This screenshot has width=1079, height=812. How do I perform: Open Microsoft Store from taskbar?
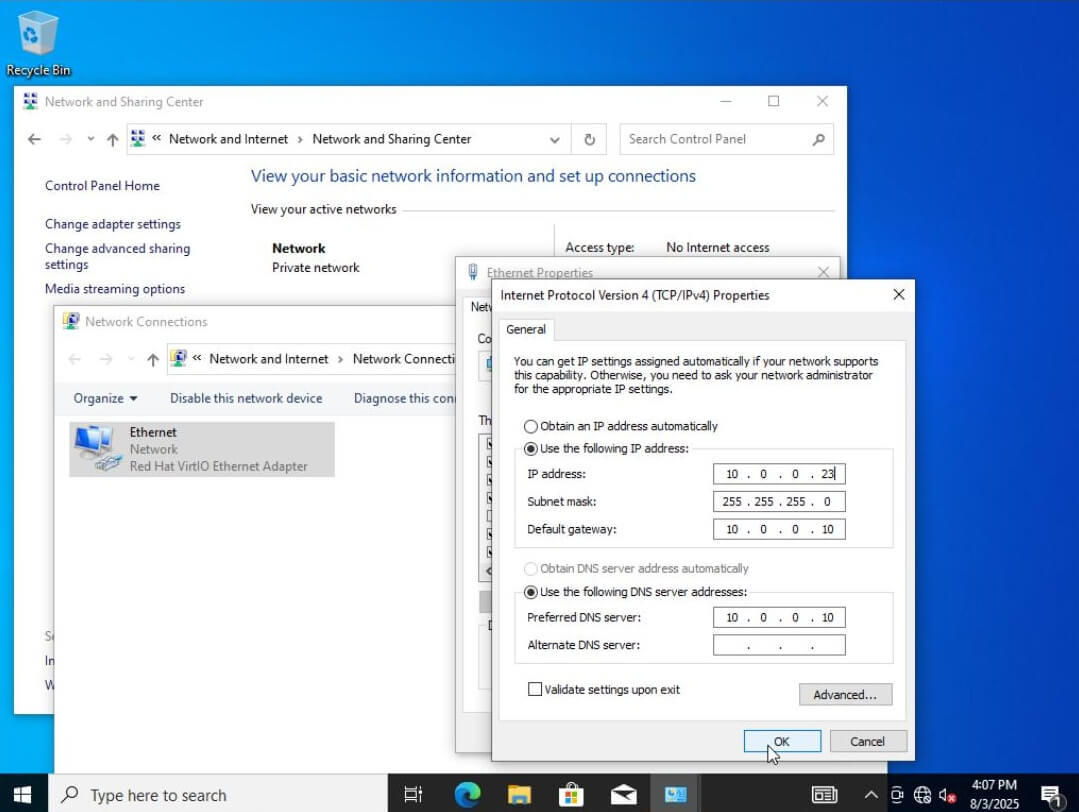click(571, 795)
